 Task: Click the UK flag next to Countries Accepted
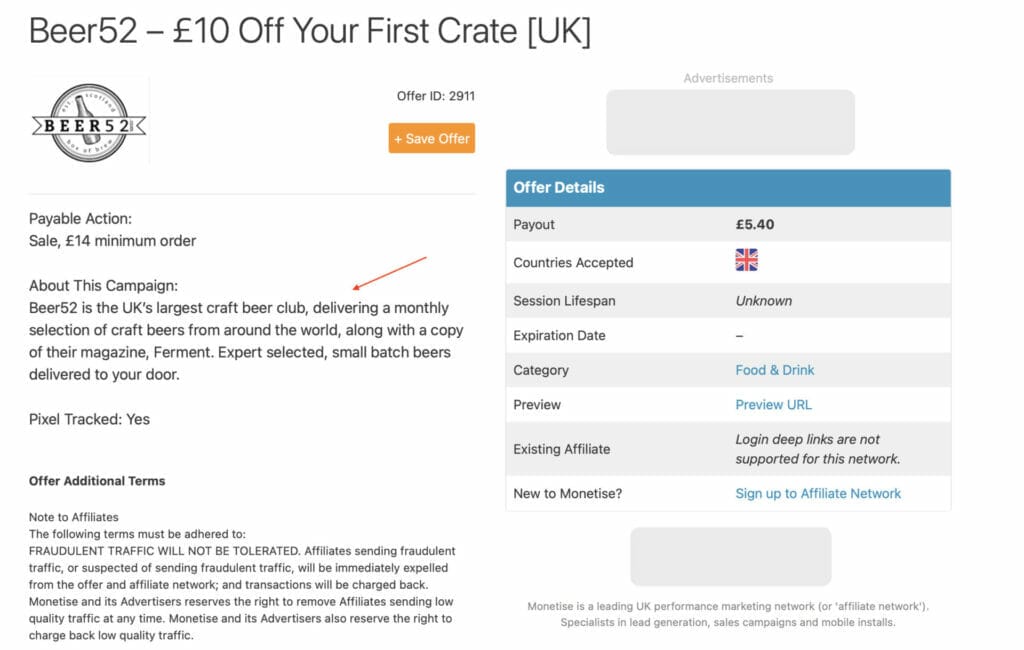pyautogui.click(x=745, y=260)
